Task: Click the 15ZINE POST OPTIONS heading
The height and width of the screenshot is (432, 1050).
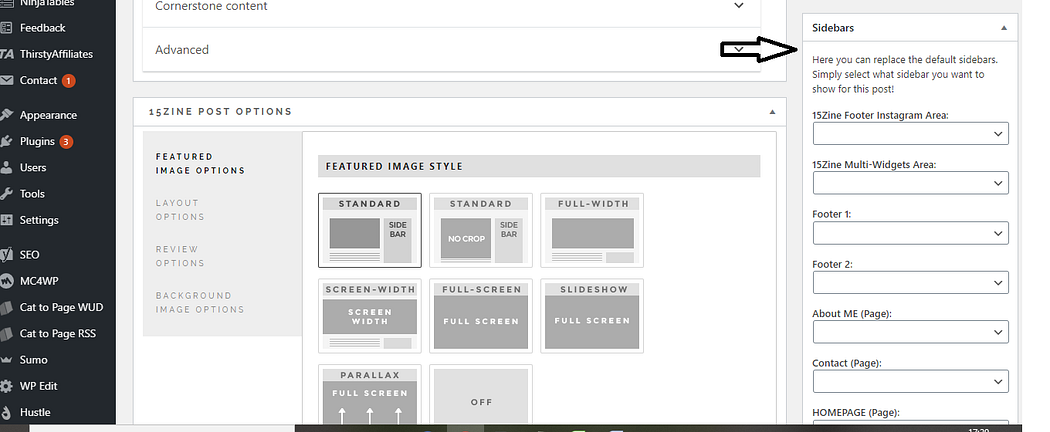Action: (220, 112)
